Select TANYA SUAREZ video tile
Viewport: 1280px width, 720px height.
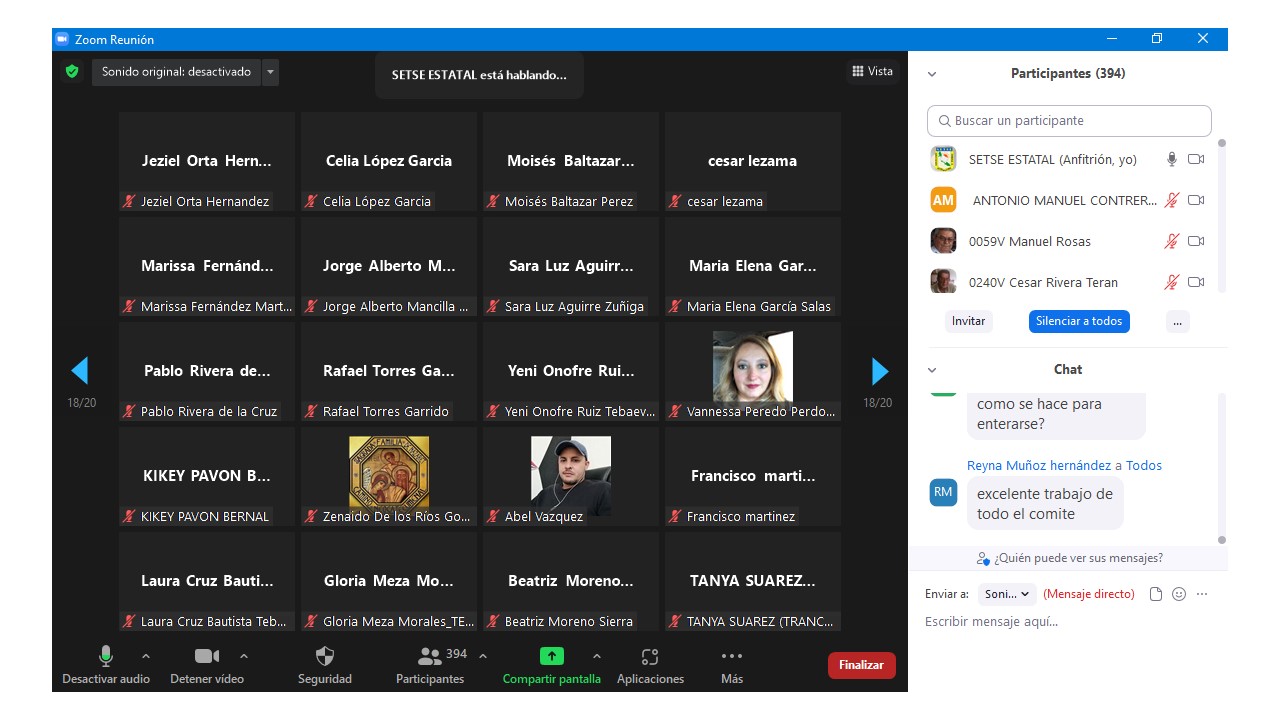753,581
